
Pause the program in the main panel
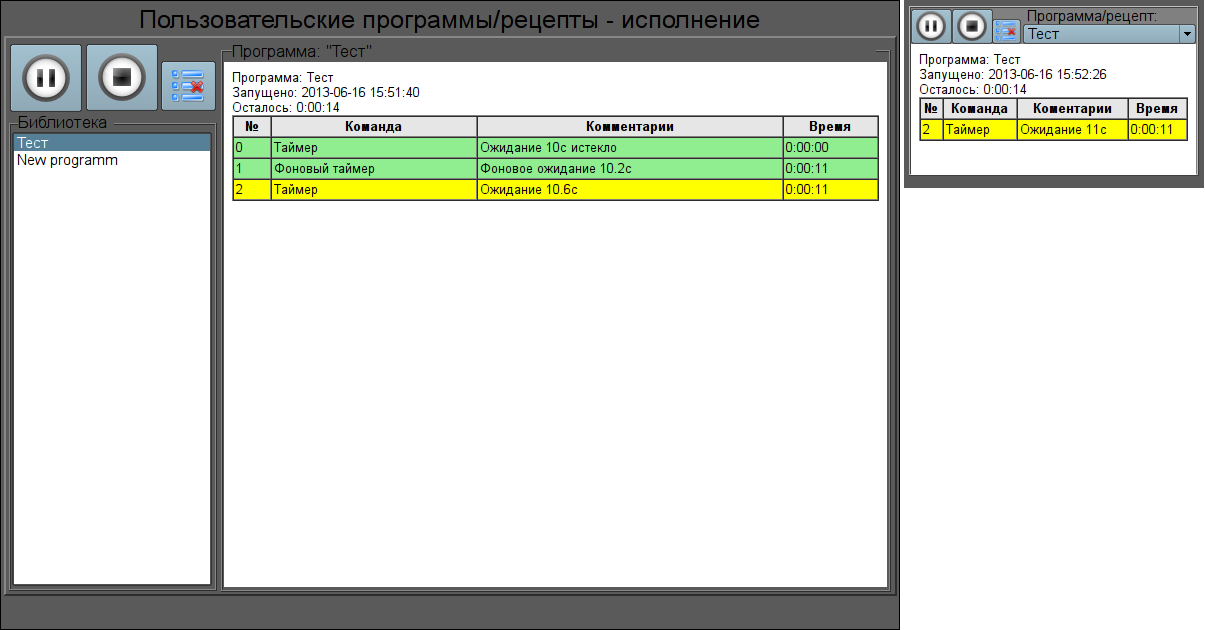pyautogui.click(x=46, y=78)
